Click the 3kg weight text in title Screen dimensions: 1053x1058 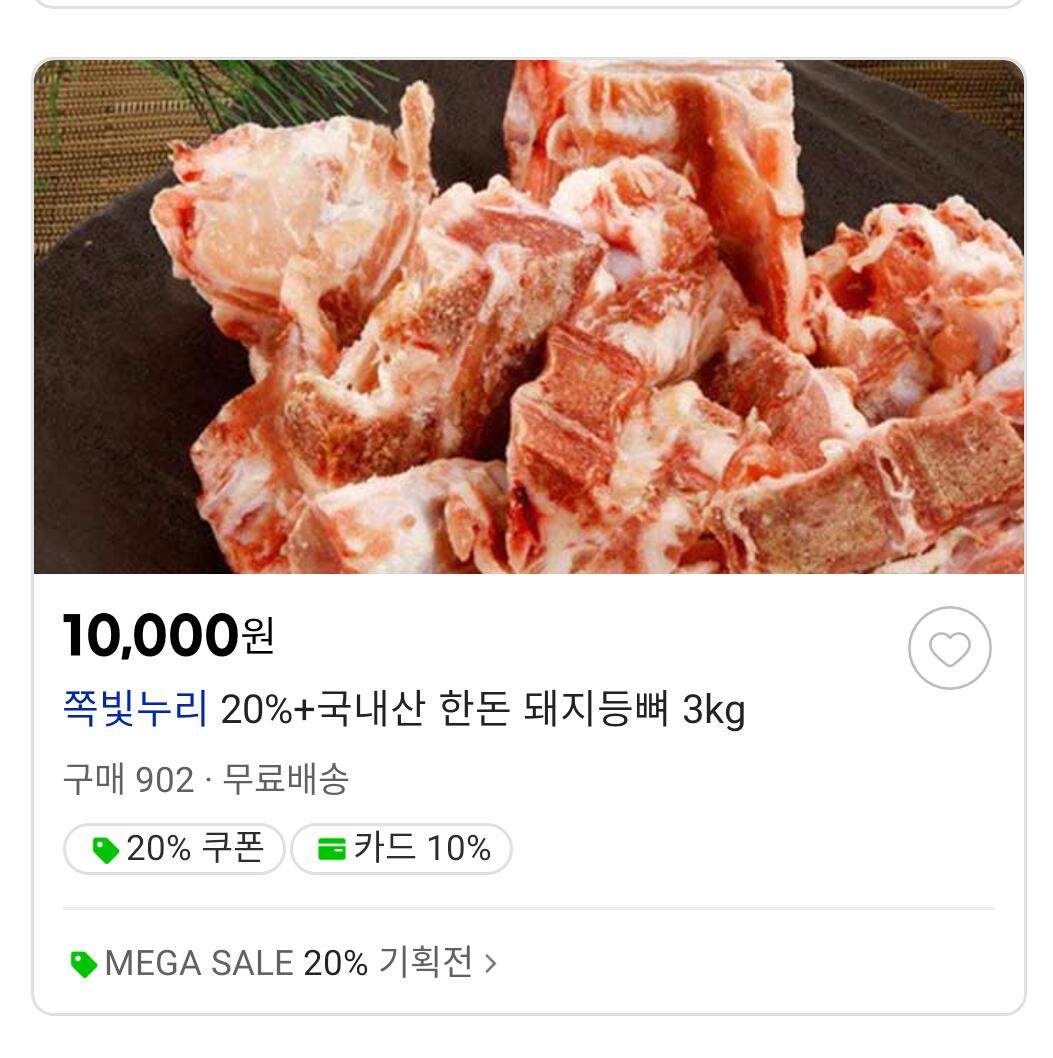click(x=714, y=710)
